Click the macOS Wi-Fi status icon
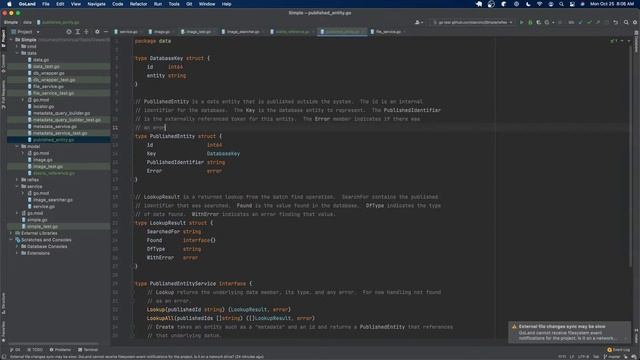 [540, 4]
